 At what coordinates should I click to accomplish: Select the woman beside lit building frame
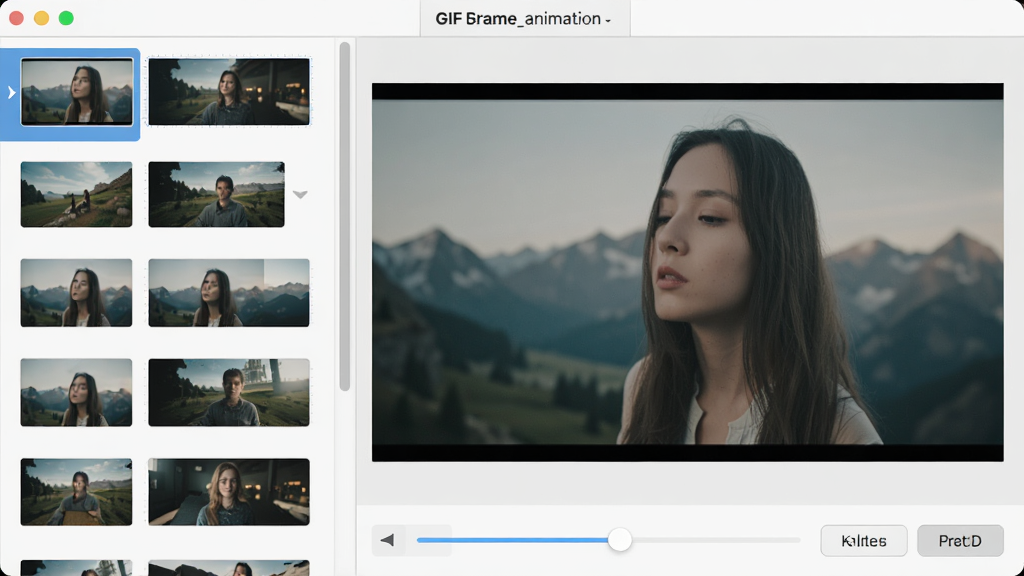coord(229,91)
